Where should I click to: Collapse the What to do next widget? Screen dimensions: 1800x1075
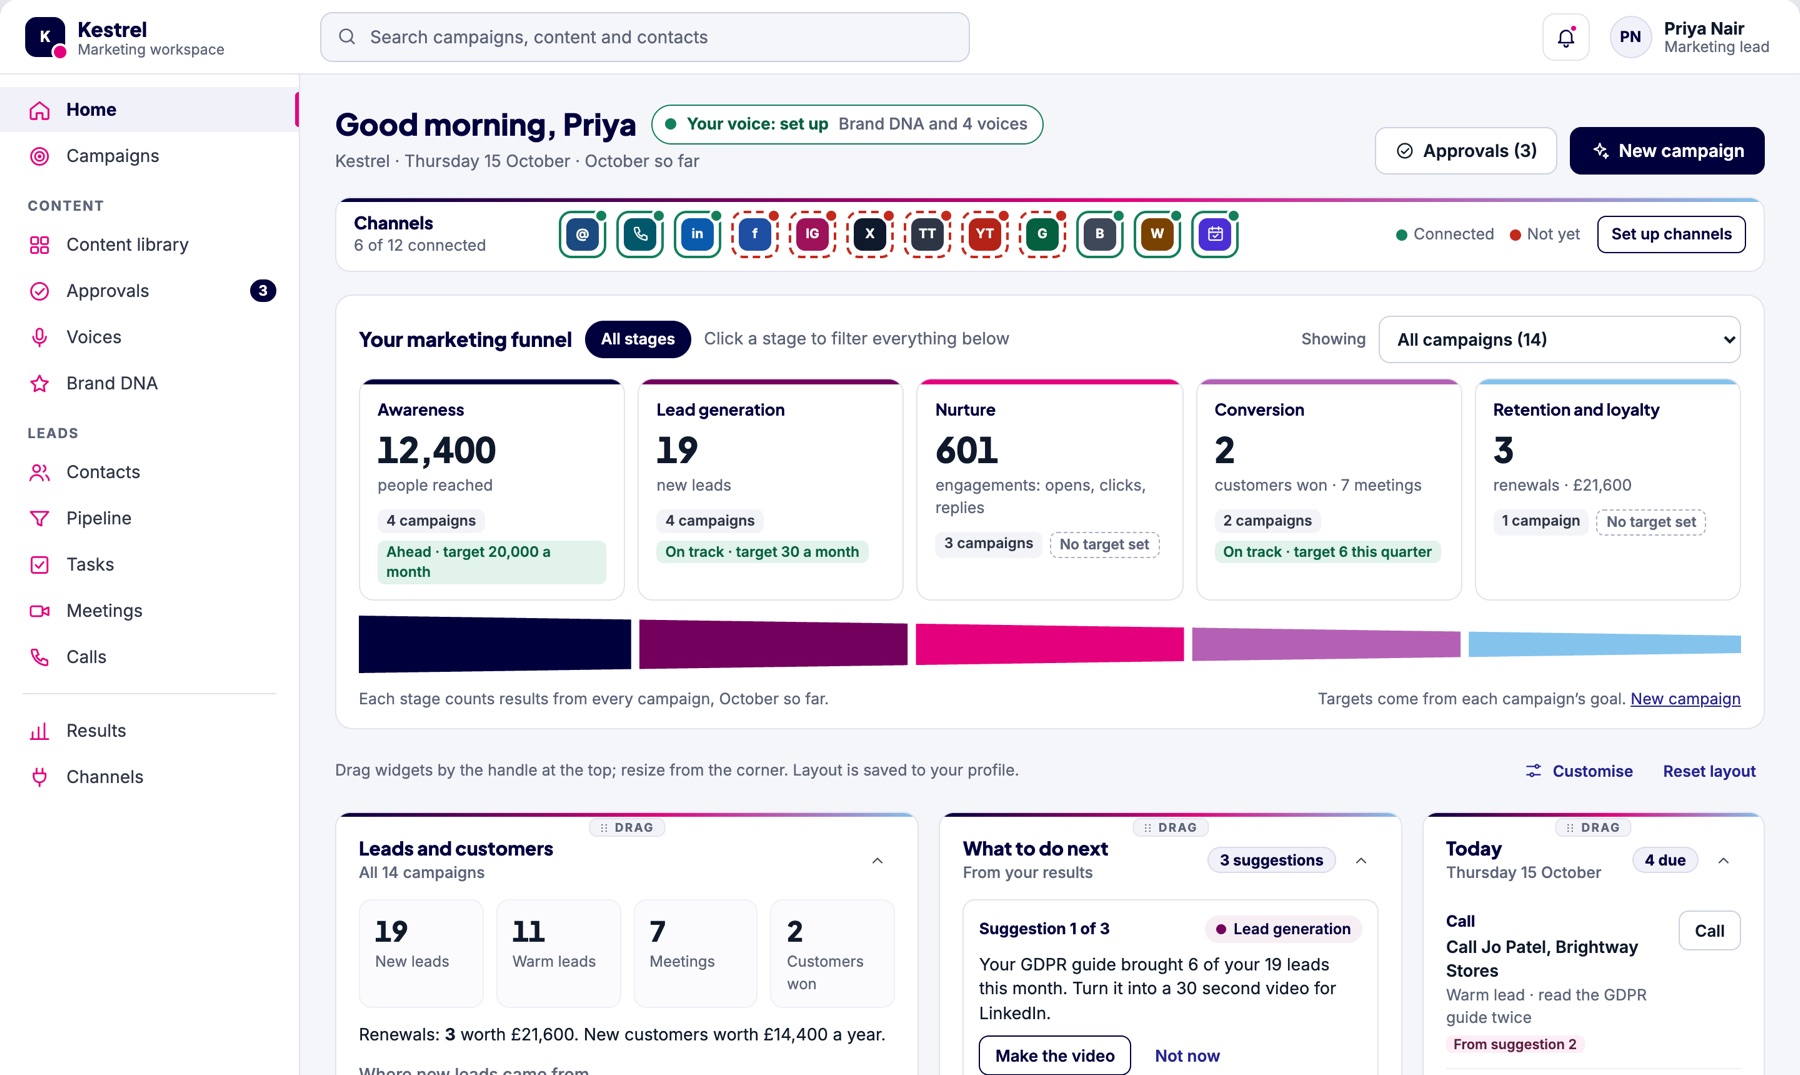(x=1361, y=861)
